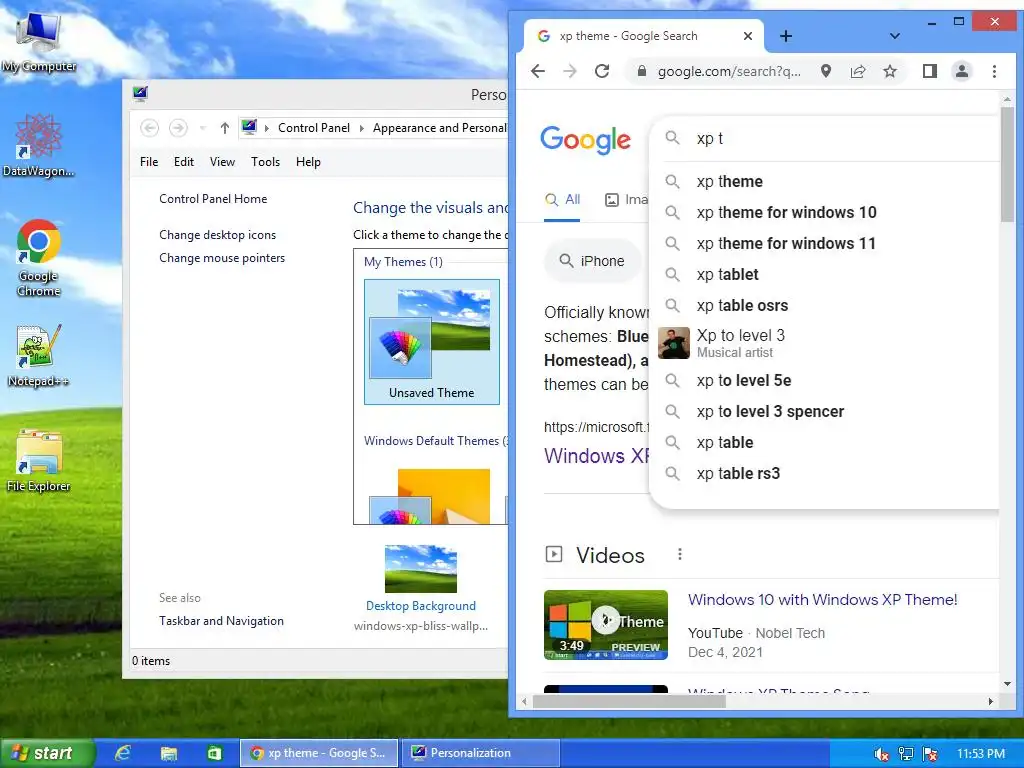Launch Google Chrome from desktop
Viewport: 1024px width, 768px height.
coord(39,257)
